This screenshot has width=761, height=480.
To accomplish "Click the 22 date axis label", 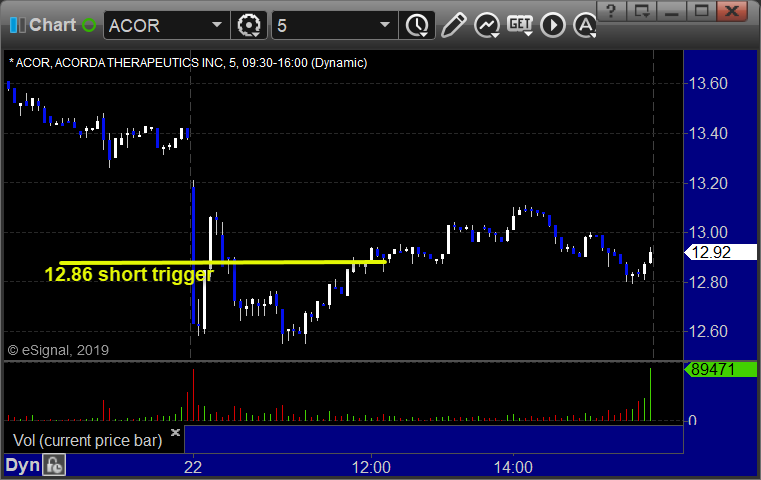I will [193, 467].
